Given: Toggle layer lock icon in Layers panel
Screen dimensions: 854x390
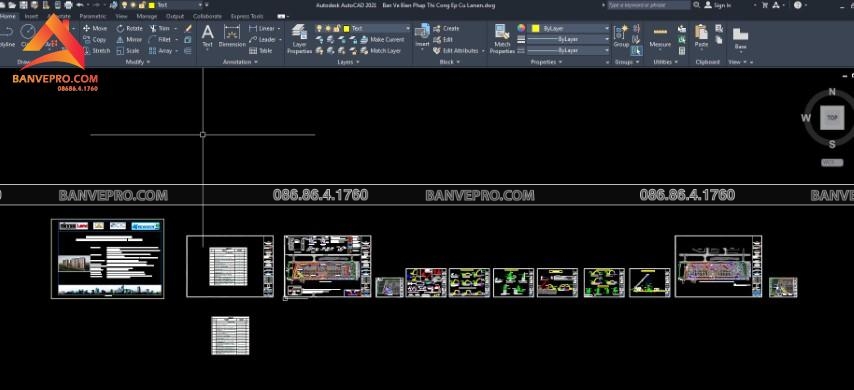Looking at the screenshot, I should click(x=337, y=28).
